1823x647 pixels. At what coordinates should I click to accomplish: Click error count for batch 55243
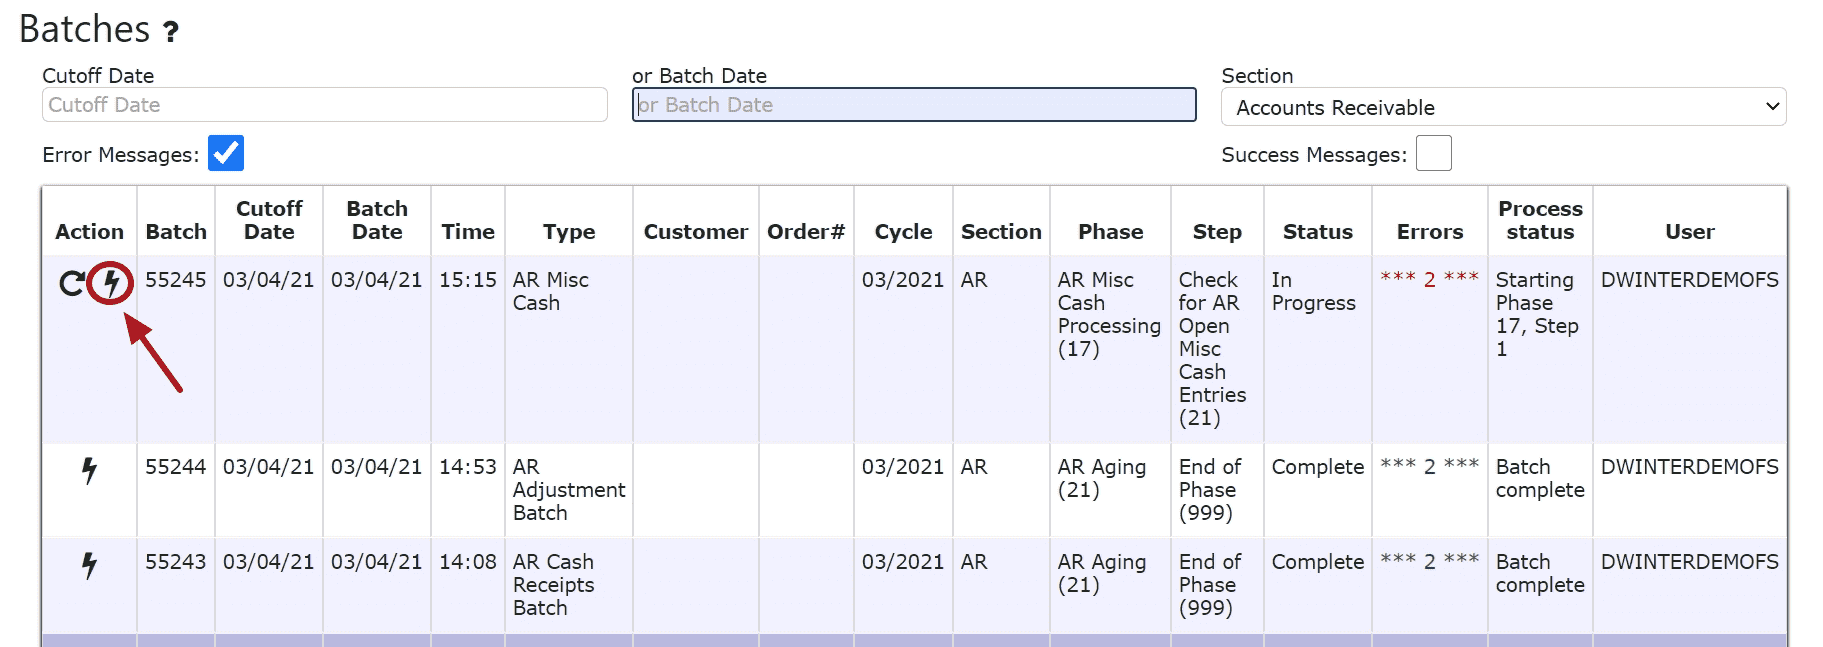click(1429, 562)
